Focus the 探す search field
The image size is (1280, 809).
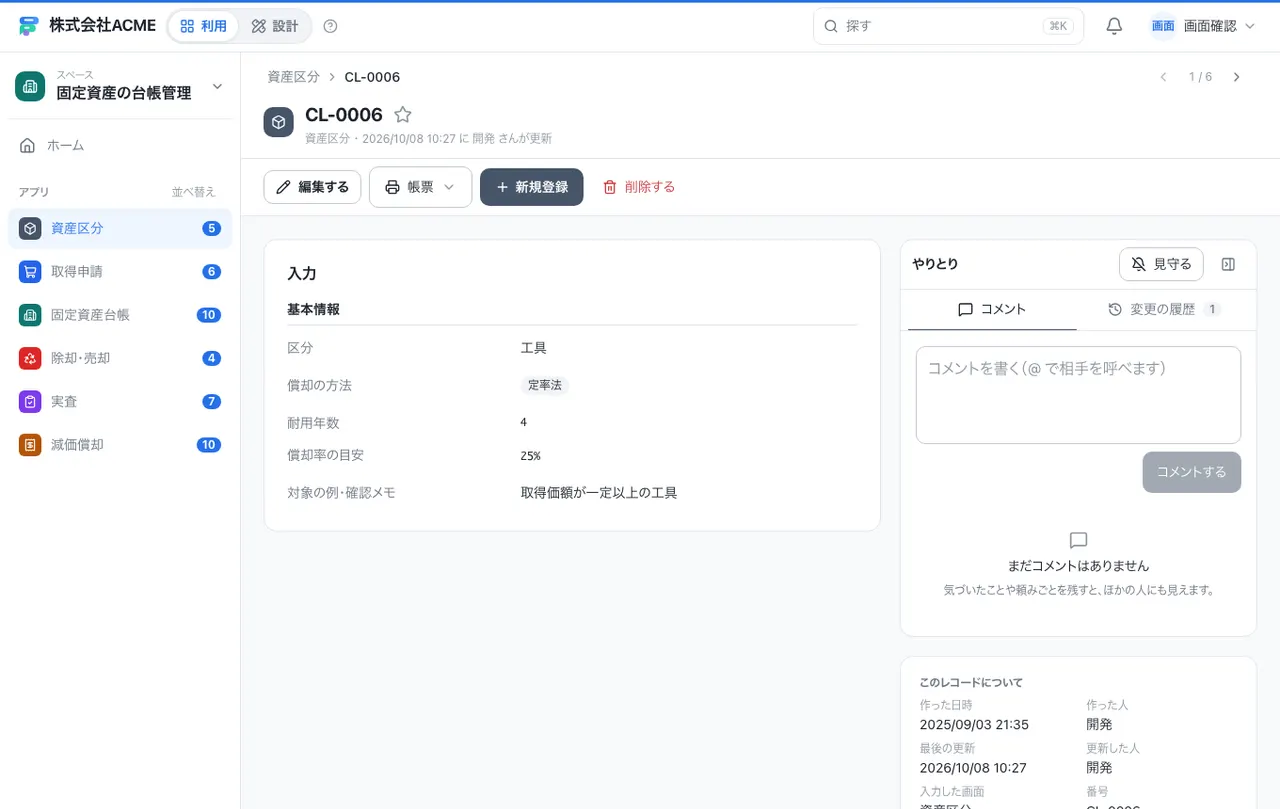pyautogui.click(x=948, y=26)
